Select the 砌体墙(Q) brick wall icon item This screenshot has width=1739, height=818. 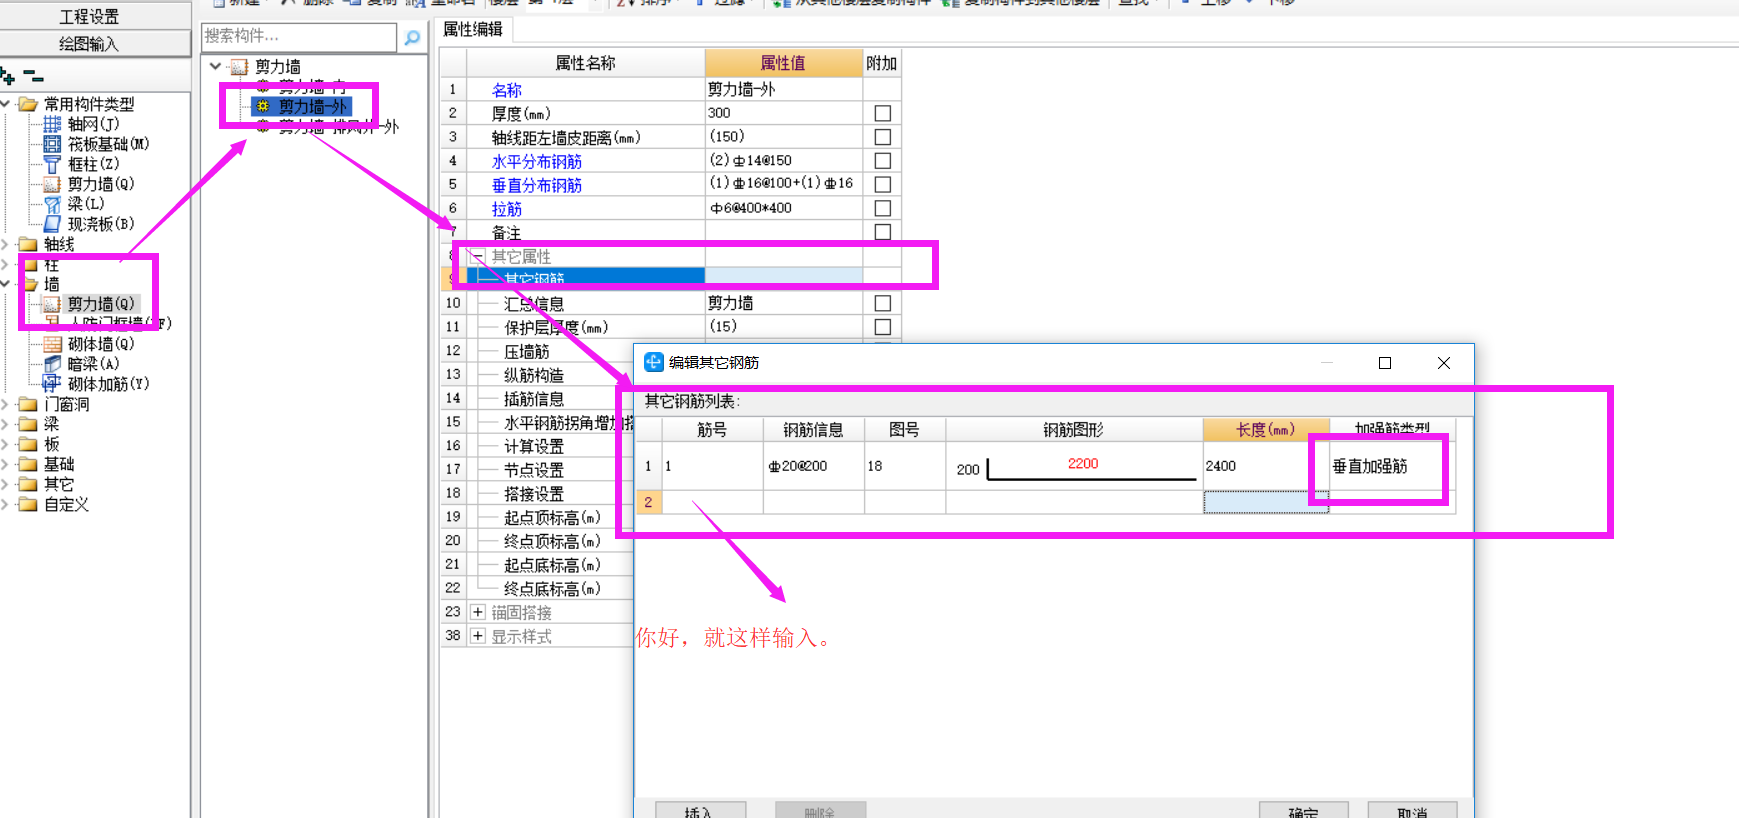tap(52, 344)
